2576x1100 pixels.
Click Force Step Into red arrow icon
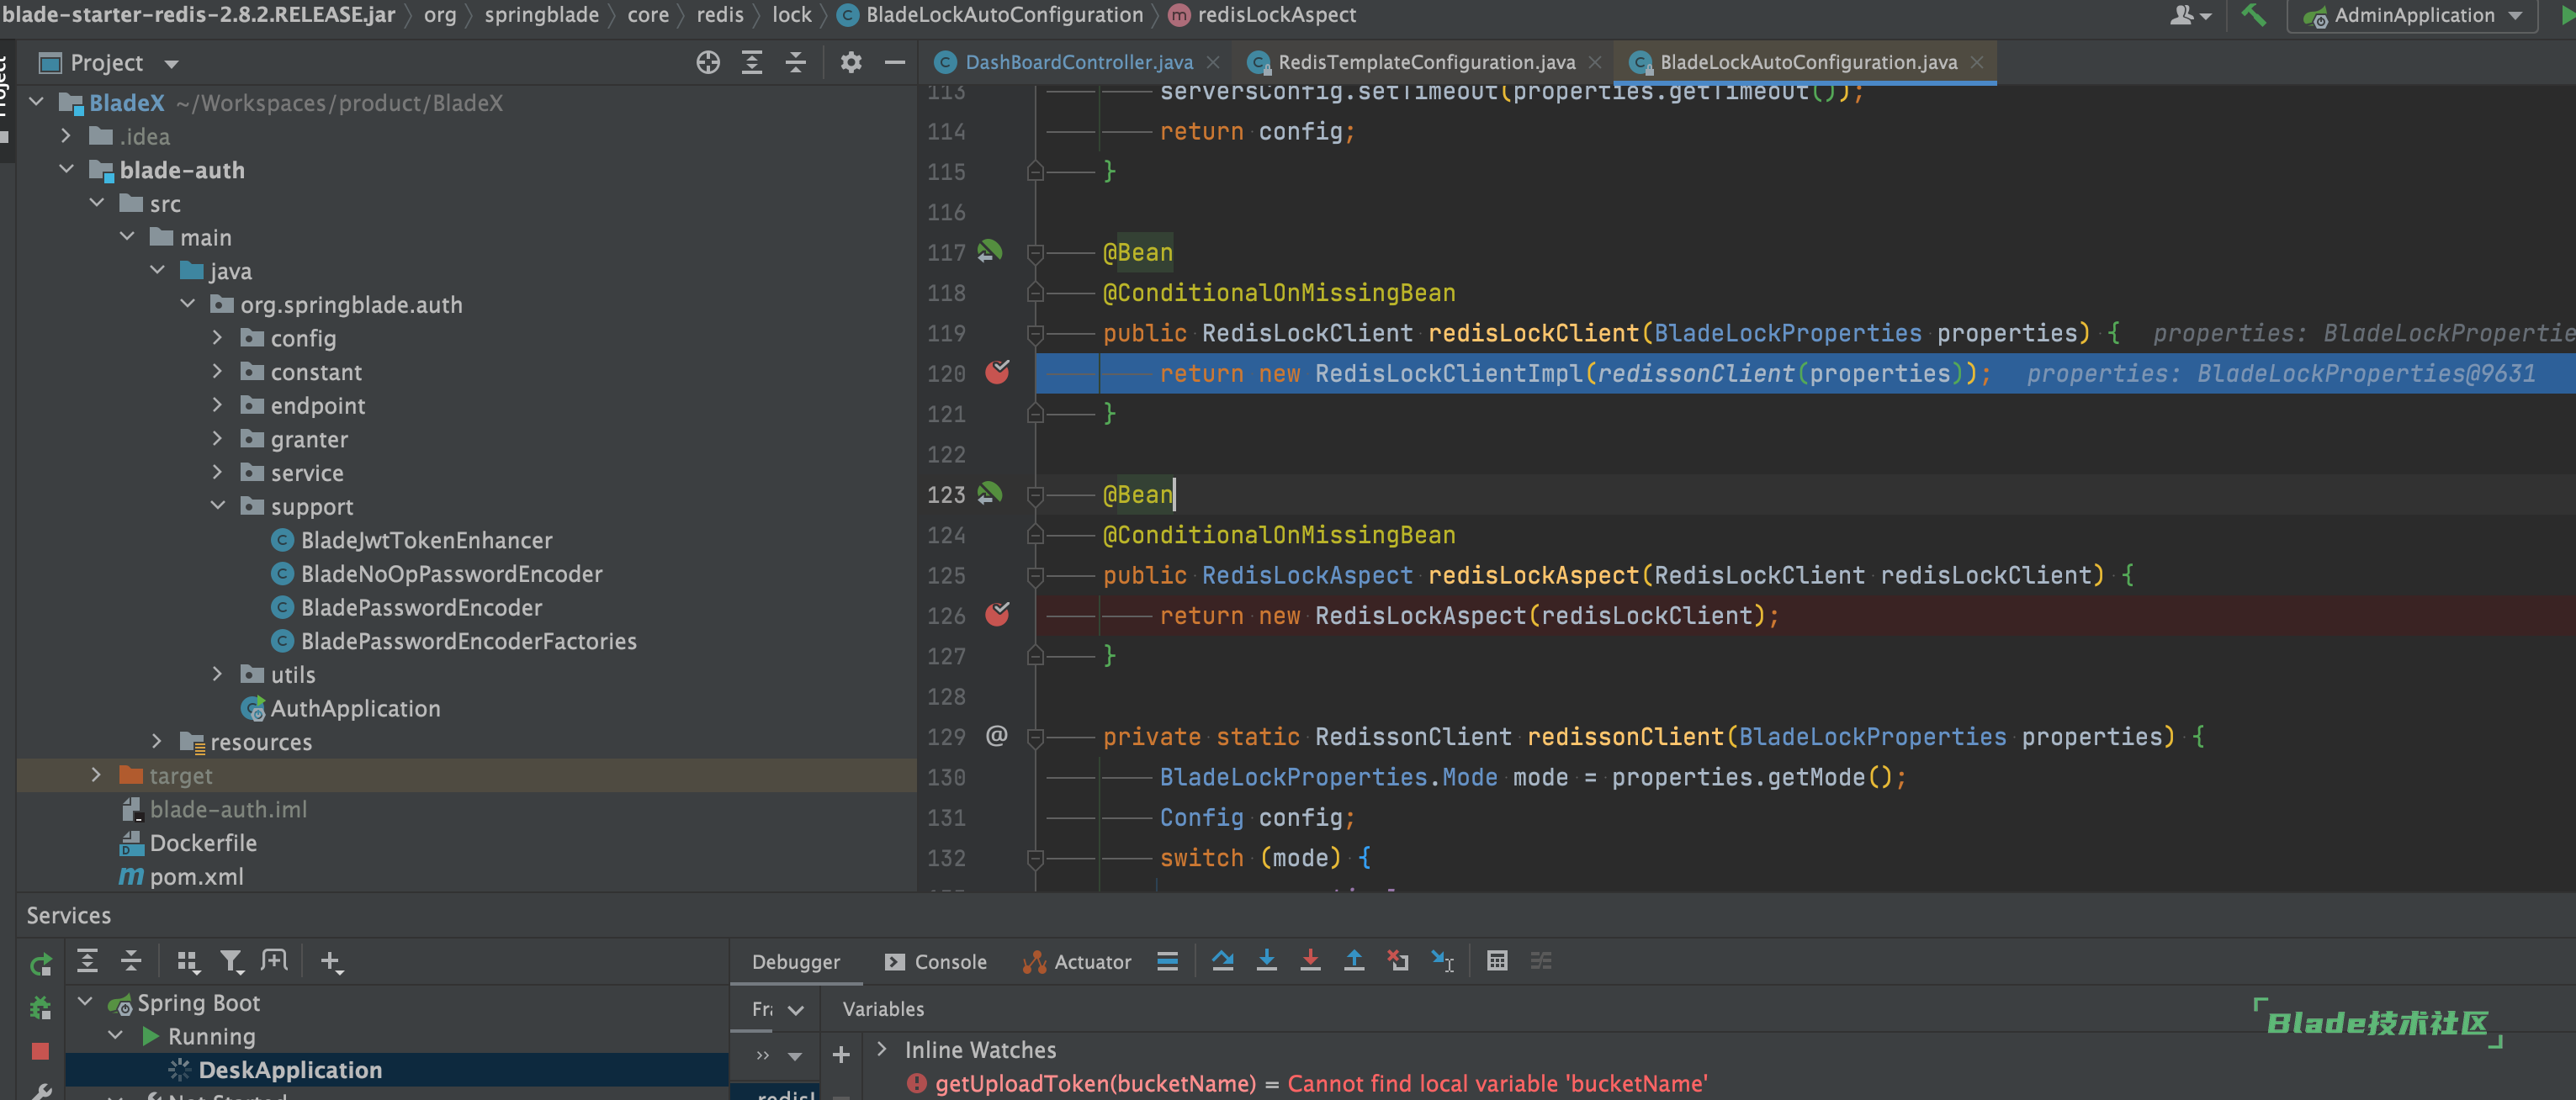point(1310,961)
